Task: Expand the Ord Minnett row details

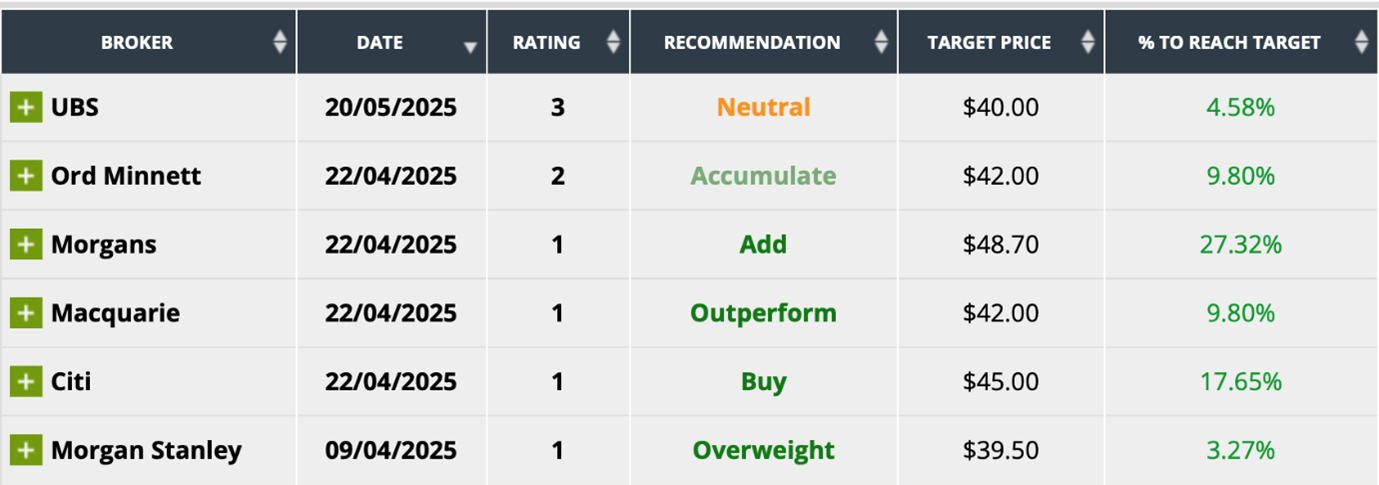Action: click(x=26, y=176)
